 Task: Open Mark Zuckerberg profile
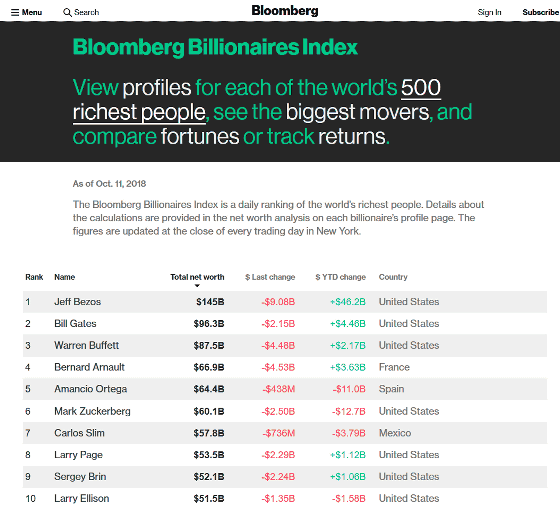point(92,411)
